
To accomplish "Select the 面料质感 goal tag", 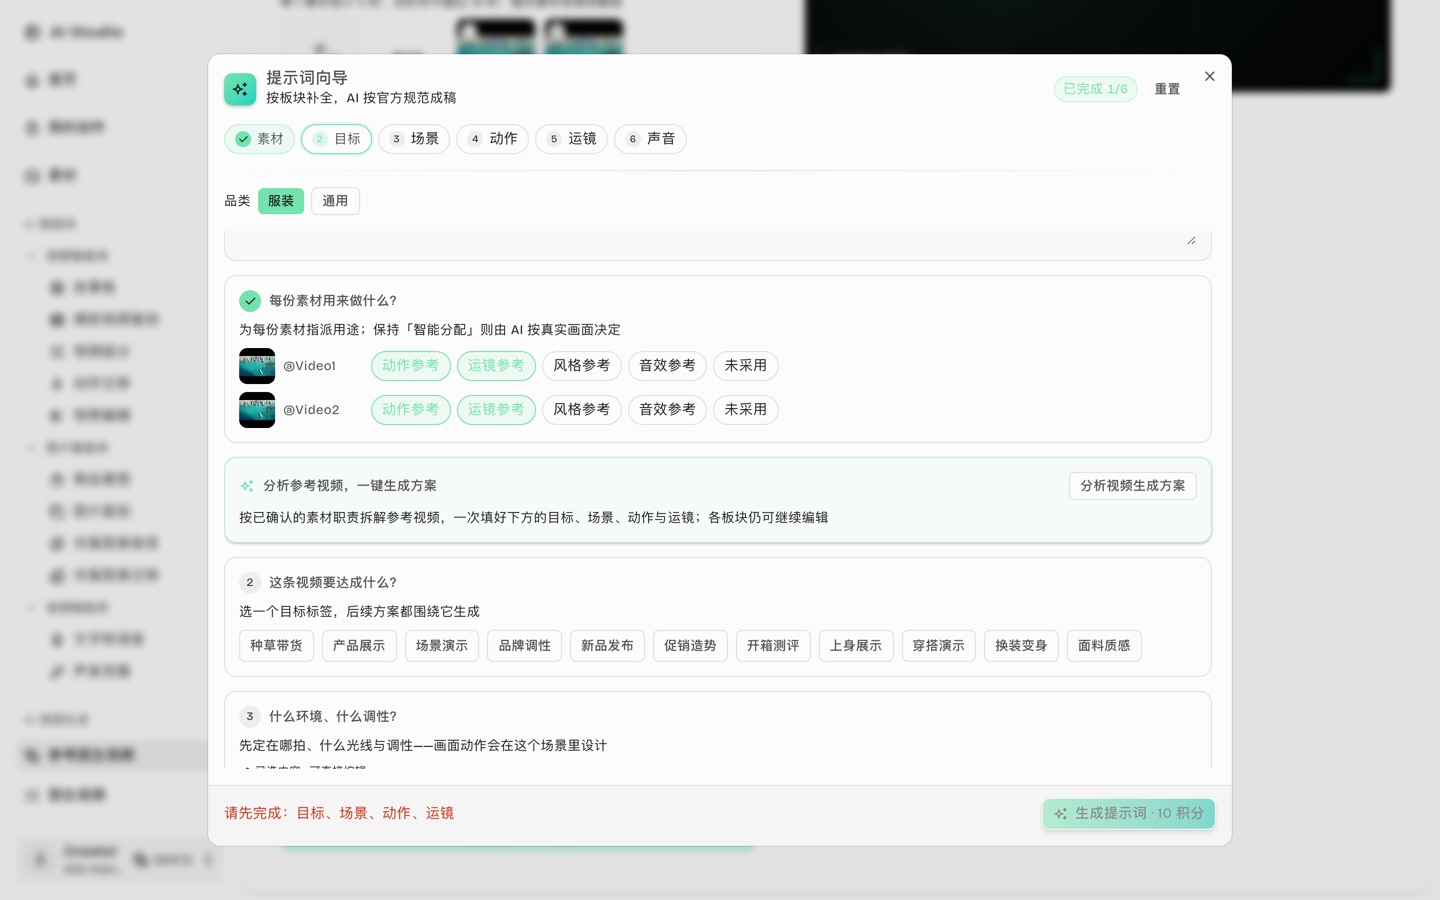I will coord(1104,646).
